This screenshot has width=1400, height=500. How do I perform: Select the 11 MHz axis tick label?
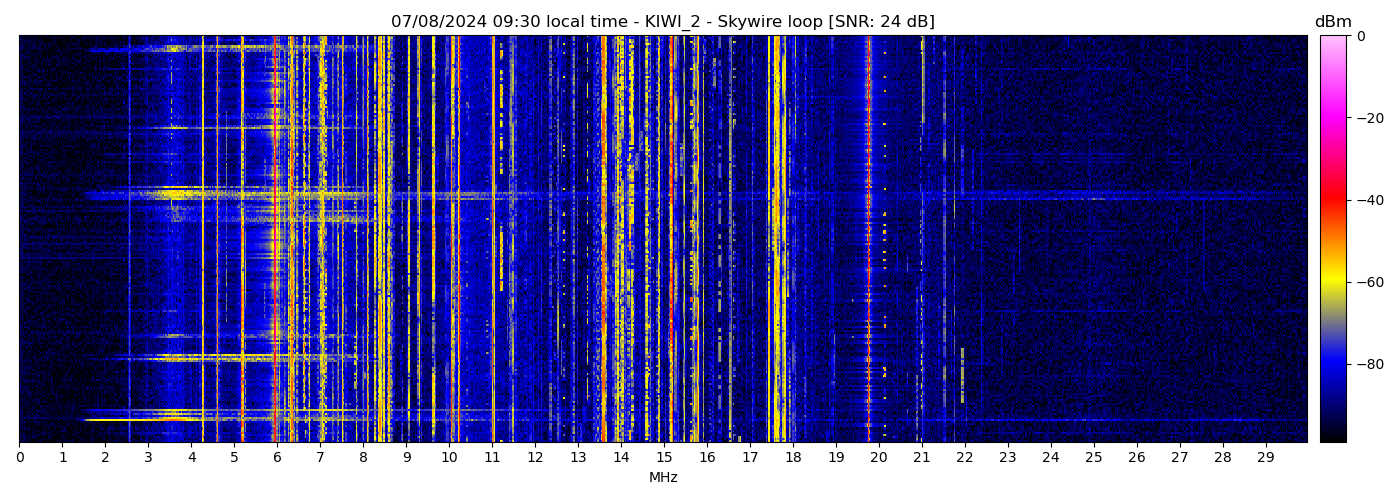click(492, 457)
